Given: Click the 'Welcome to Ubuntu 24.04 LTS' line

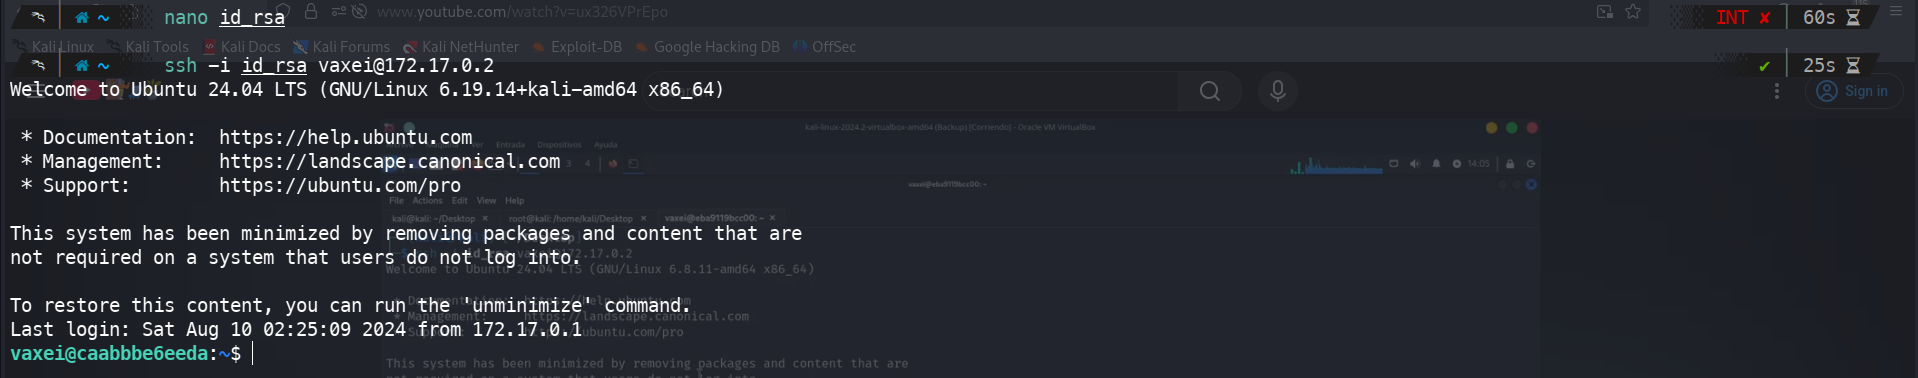Looking at the screenshot, I should tap(367, 89).
